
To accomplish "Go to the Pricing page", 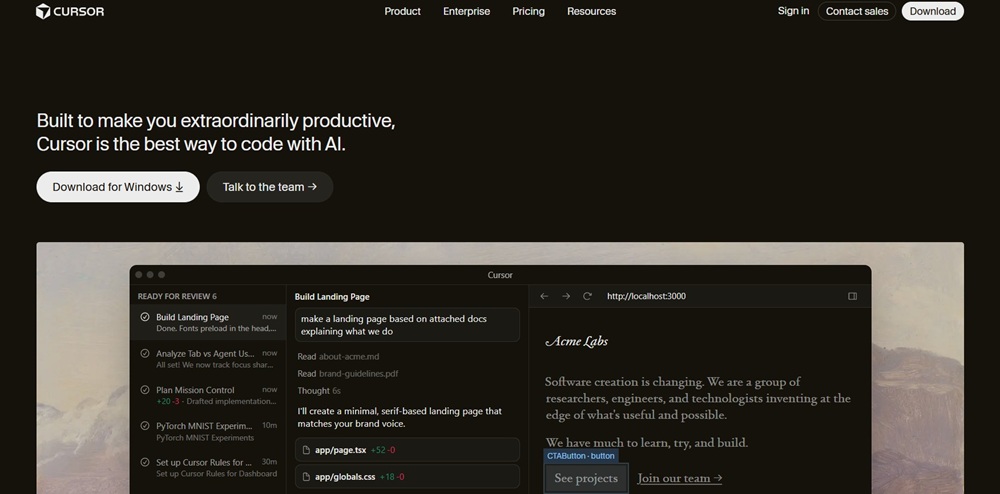I will (x=528, y=11).
